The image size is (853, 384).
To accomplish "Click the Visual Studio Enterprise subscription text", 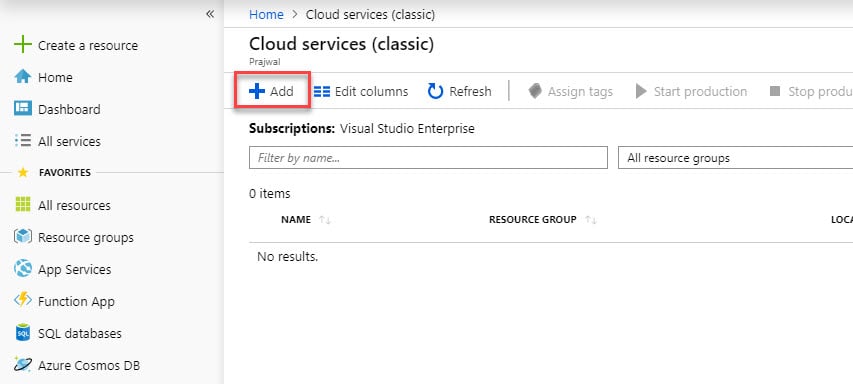I will (407, 129).
